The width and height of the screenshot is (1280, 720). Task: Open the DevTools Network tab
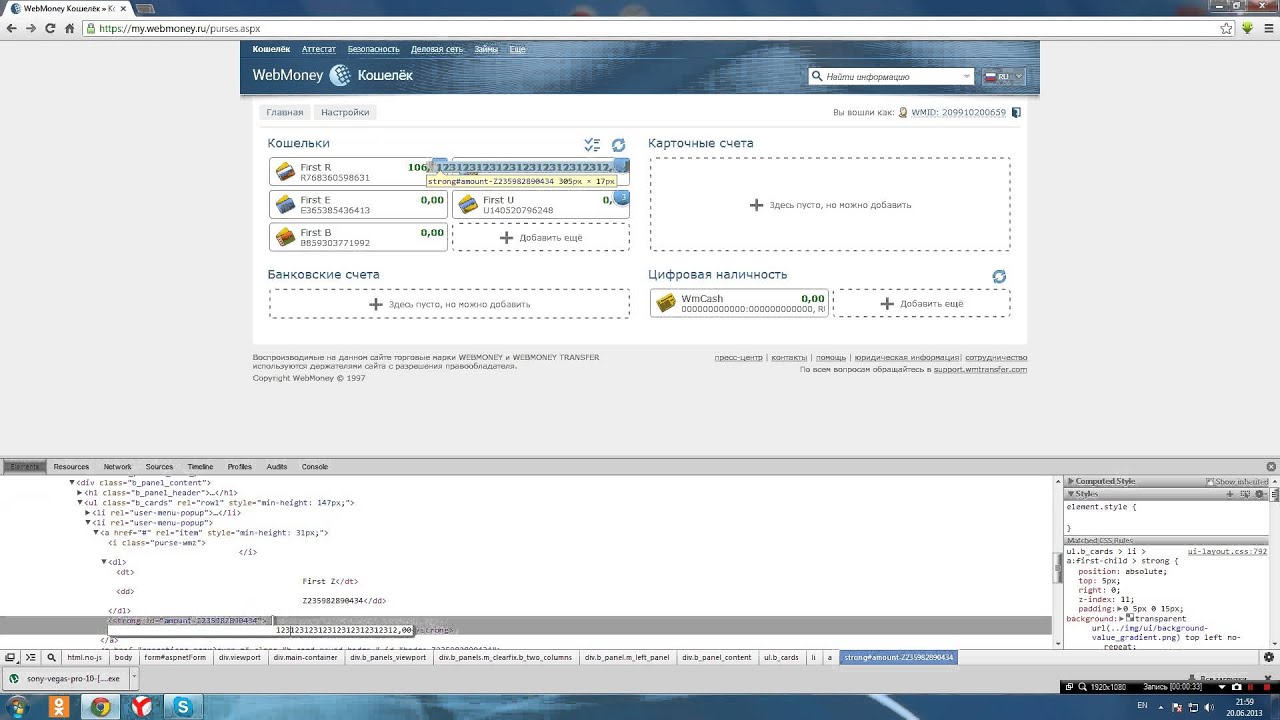[117, 467]
